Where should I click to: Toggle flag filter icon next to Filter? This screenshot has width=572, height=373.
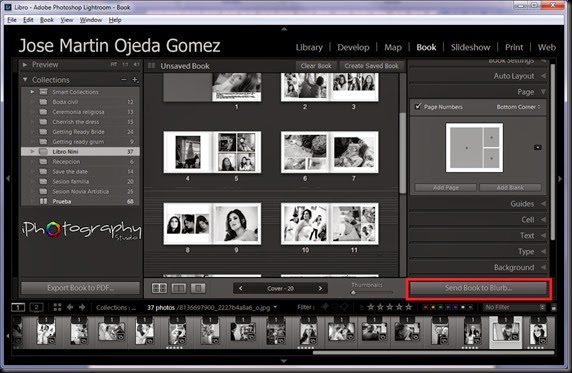click(324, 307)
